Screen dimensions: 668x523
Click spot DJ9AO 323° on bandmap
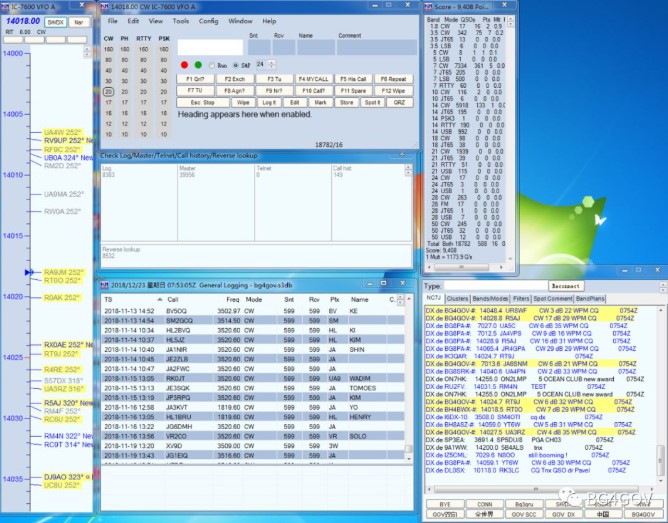point(63,477)
